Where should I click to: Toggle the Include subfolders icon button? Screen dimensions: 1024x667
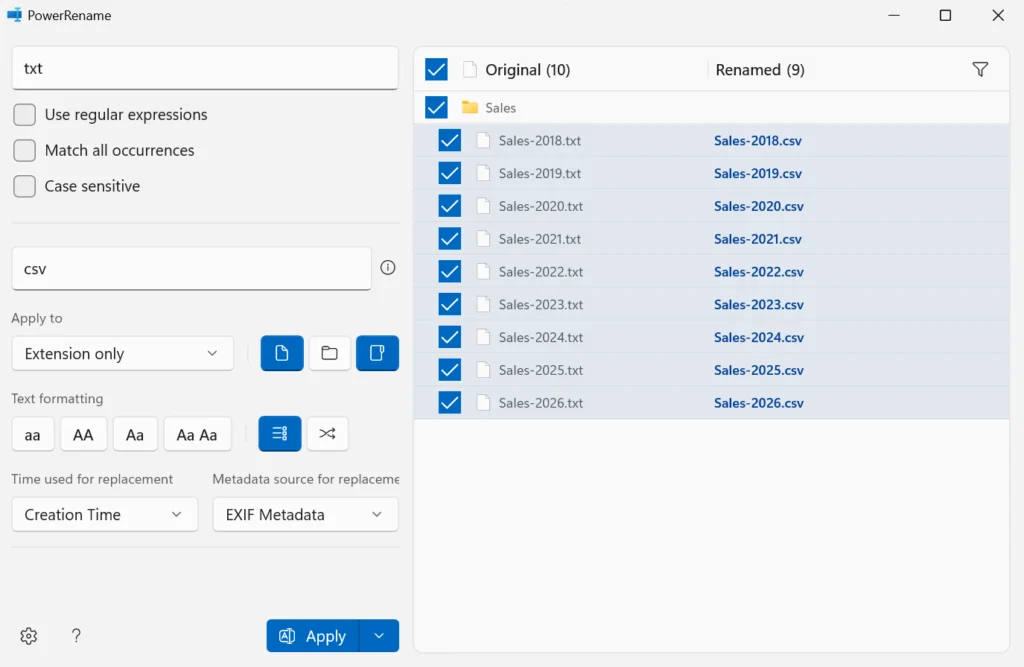(377, 353)
